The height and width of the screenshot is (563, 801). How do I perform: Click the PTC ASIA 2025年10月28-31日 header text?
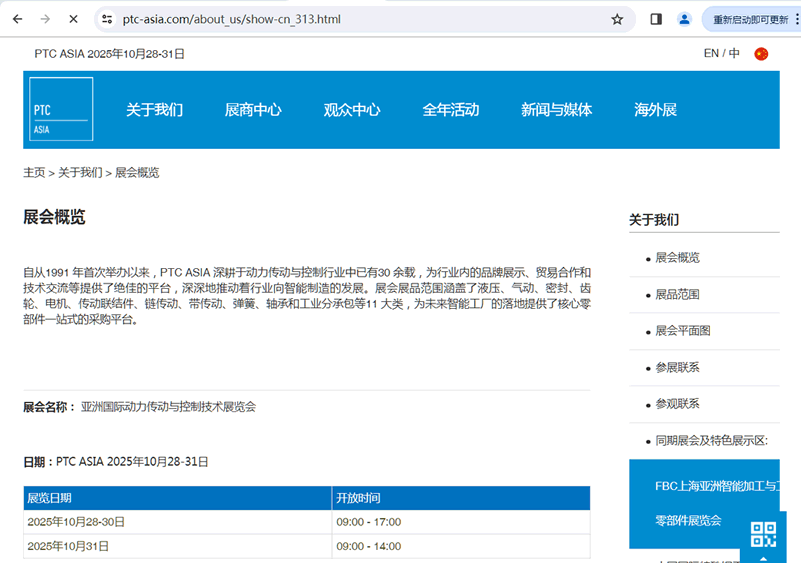pos(109,54)
